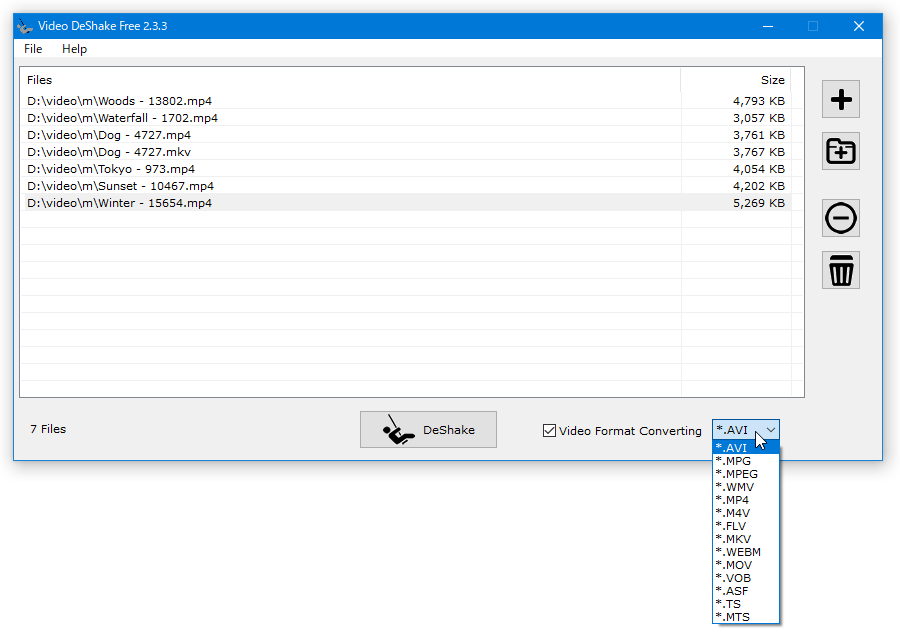This screenshot has height=632, width=900.
Task: Close the Video DeShake Free window
Action: [x=859, y=26]
